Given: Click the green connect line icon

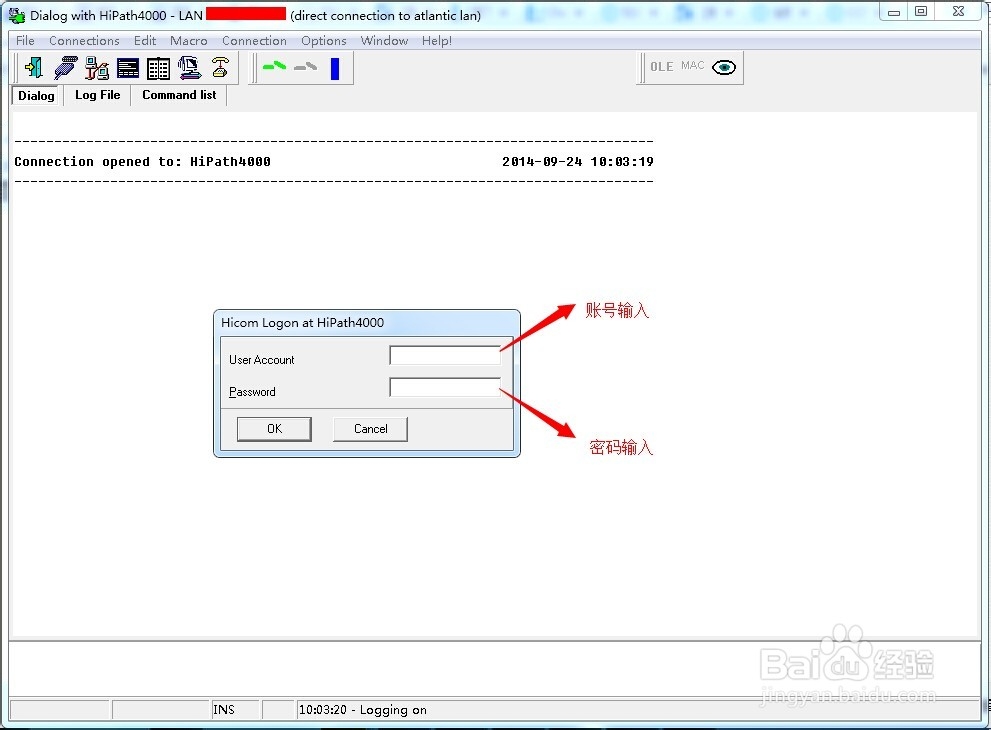Looking at the screenshot, I should [x=274, y=66].
